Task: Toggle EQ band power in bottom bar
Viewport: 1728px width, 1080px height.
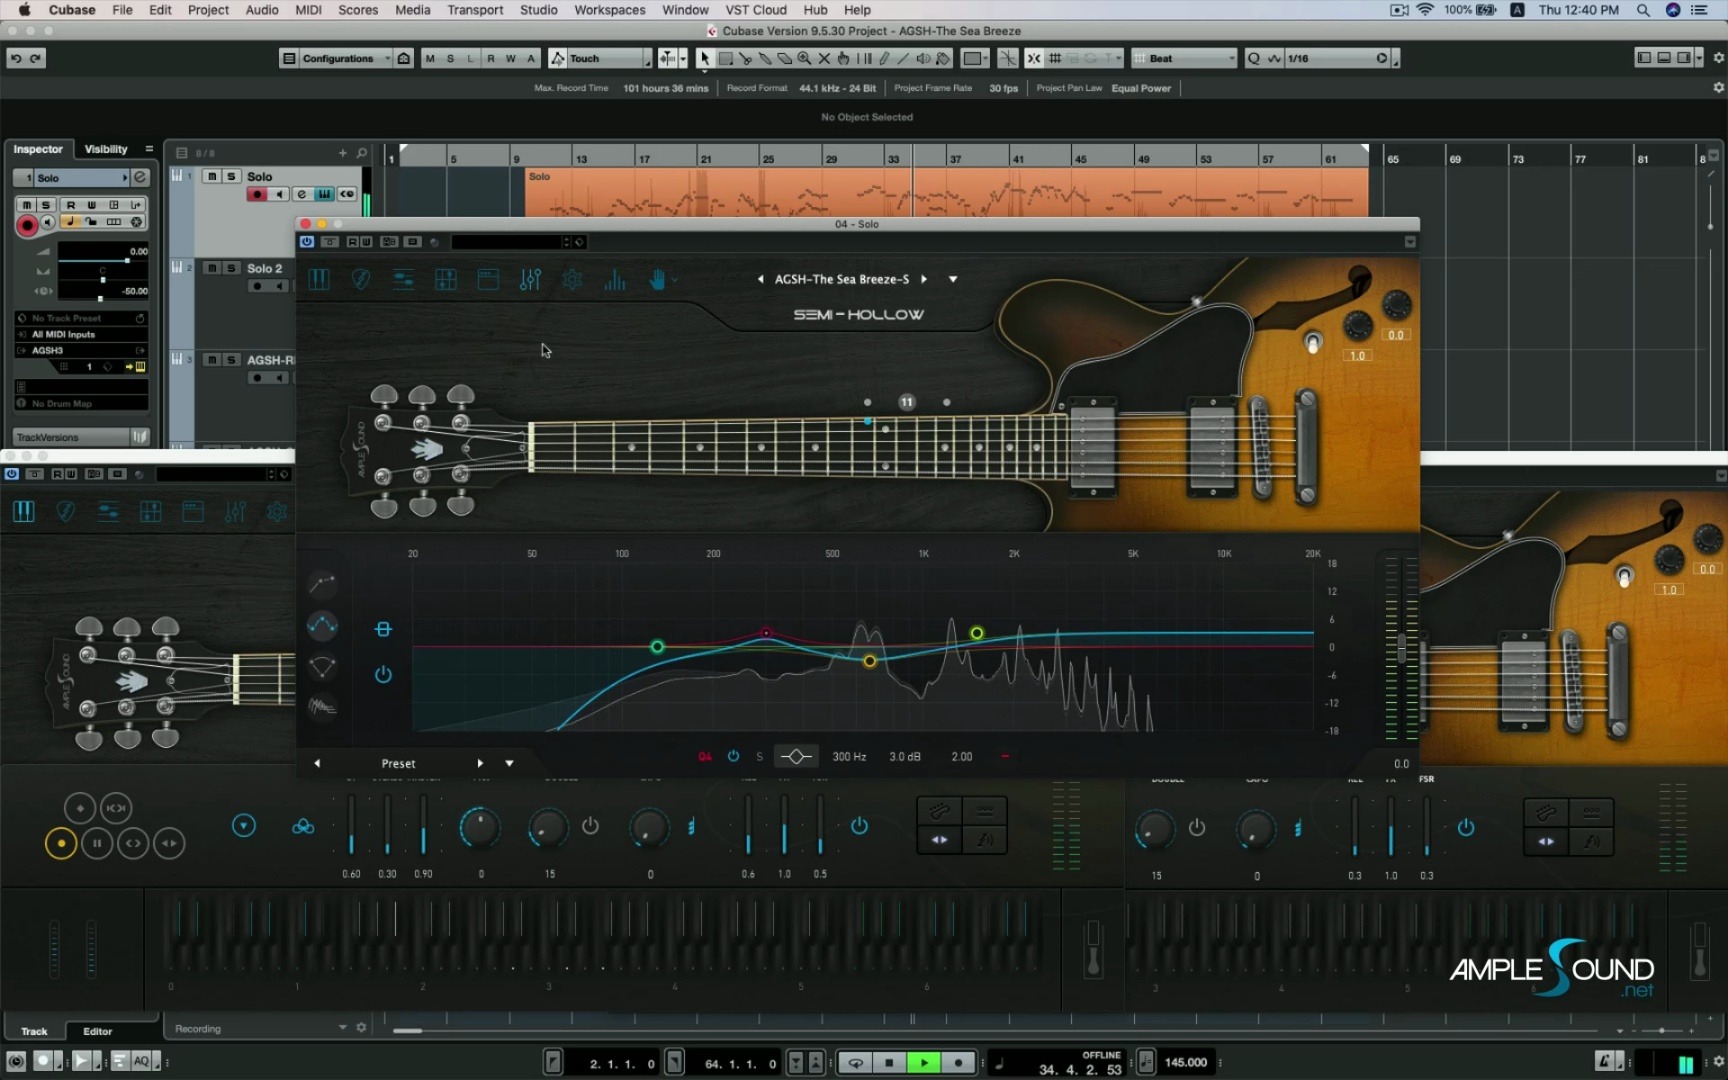Action: coord(733,757)
